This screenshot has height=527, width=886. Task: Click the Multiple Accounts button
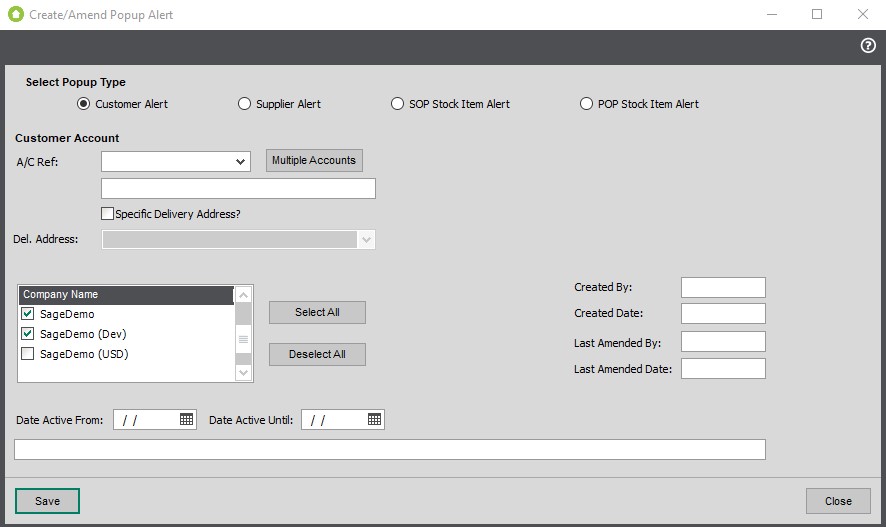click(314, 161)
